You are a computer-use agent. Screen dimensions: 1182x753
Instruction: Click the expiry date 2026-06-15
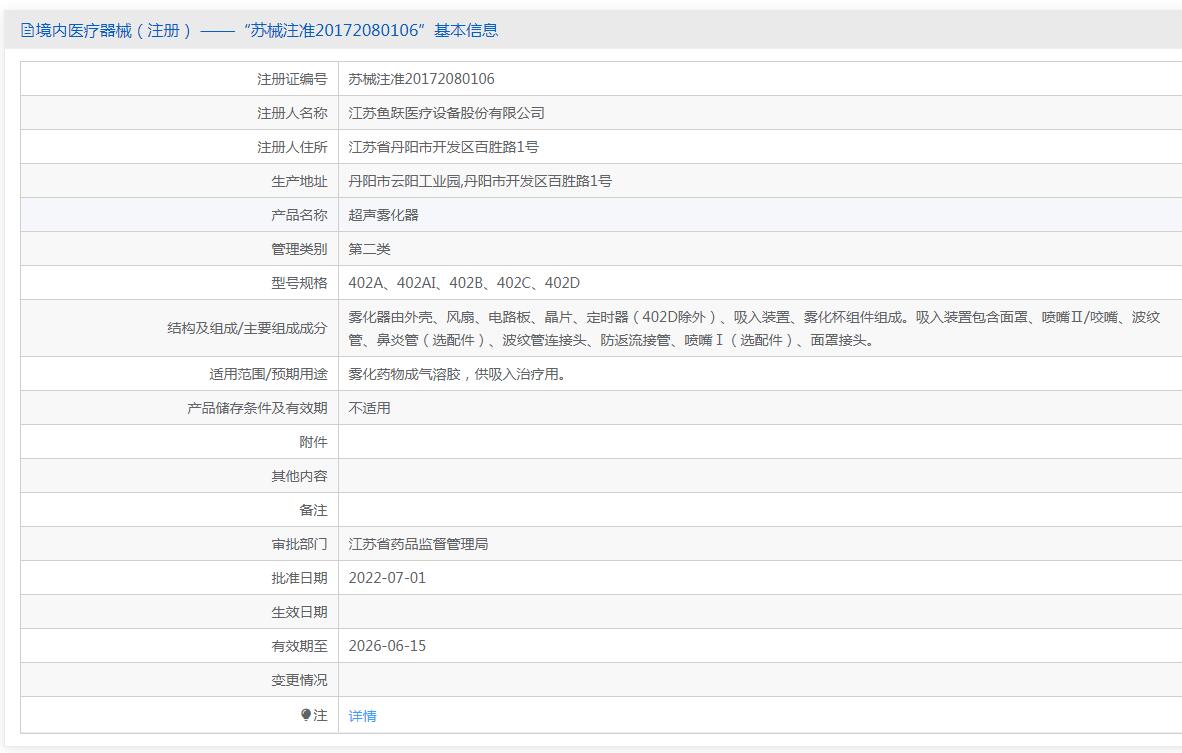tap(387, 646)
